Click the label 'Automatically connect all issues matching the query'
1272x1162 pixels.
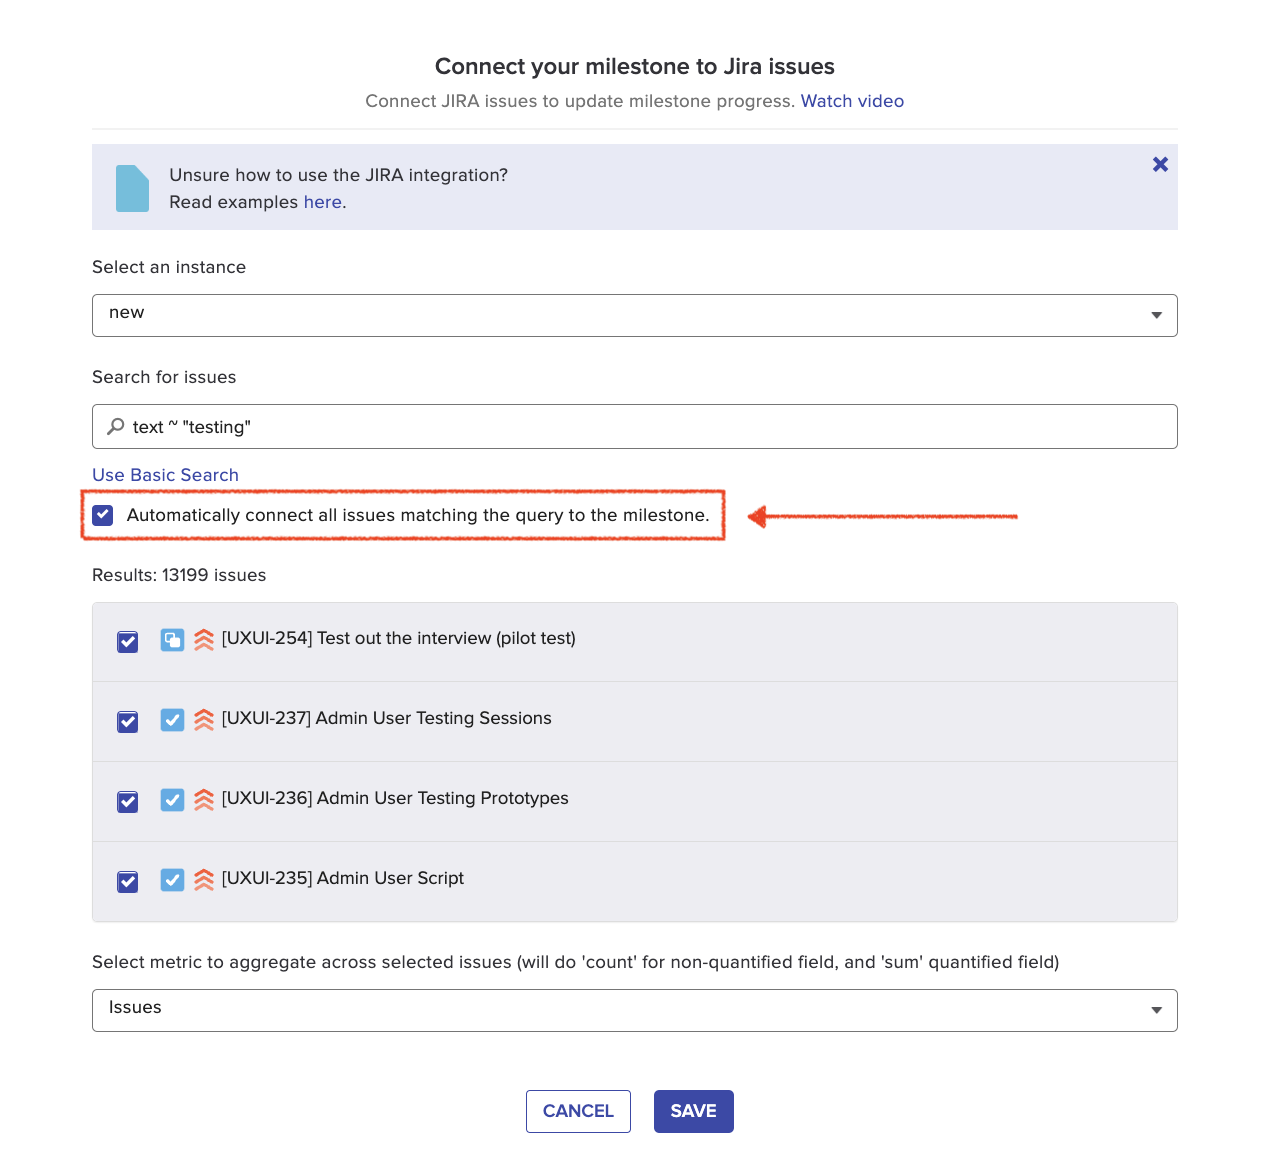tap(418, 515)
